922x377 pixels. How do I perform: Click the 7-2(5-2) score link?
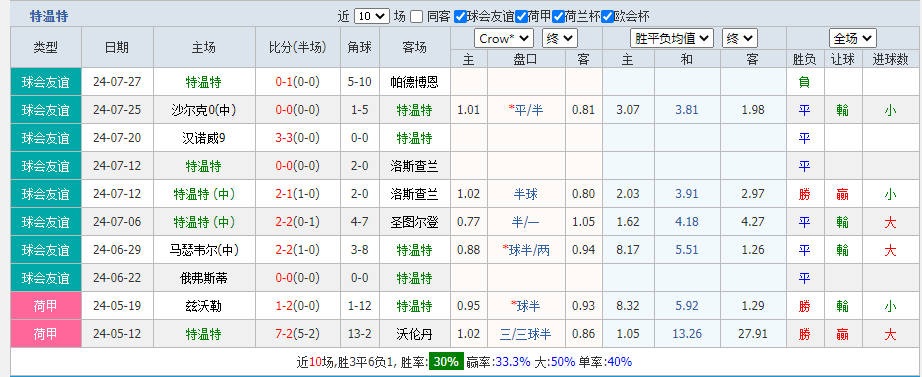(297, 335)
